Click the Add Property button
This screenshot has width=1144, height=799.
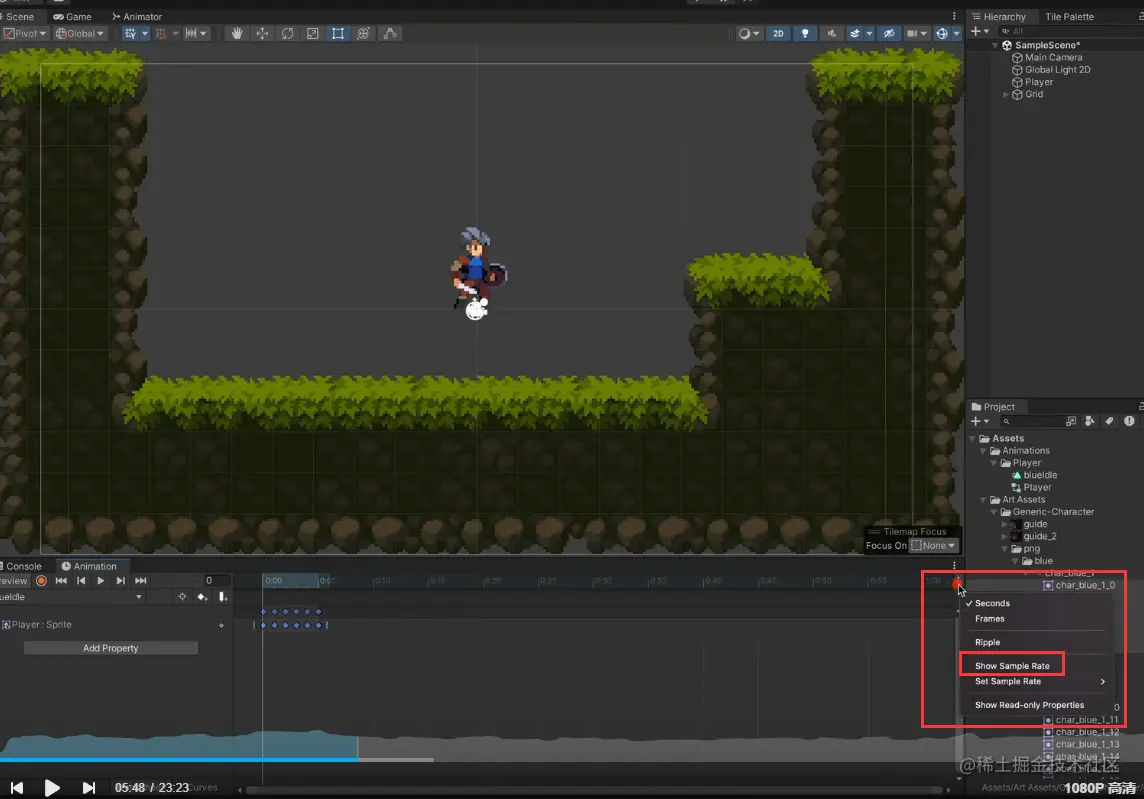(110, 648)
